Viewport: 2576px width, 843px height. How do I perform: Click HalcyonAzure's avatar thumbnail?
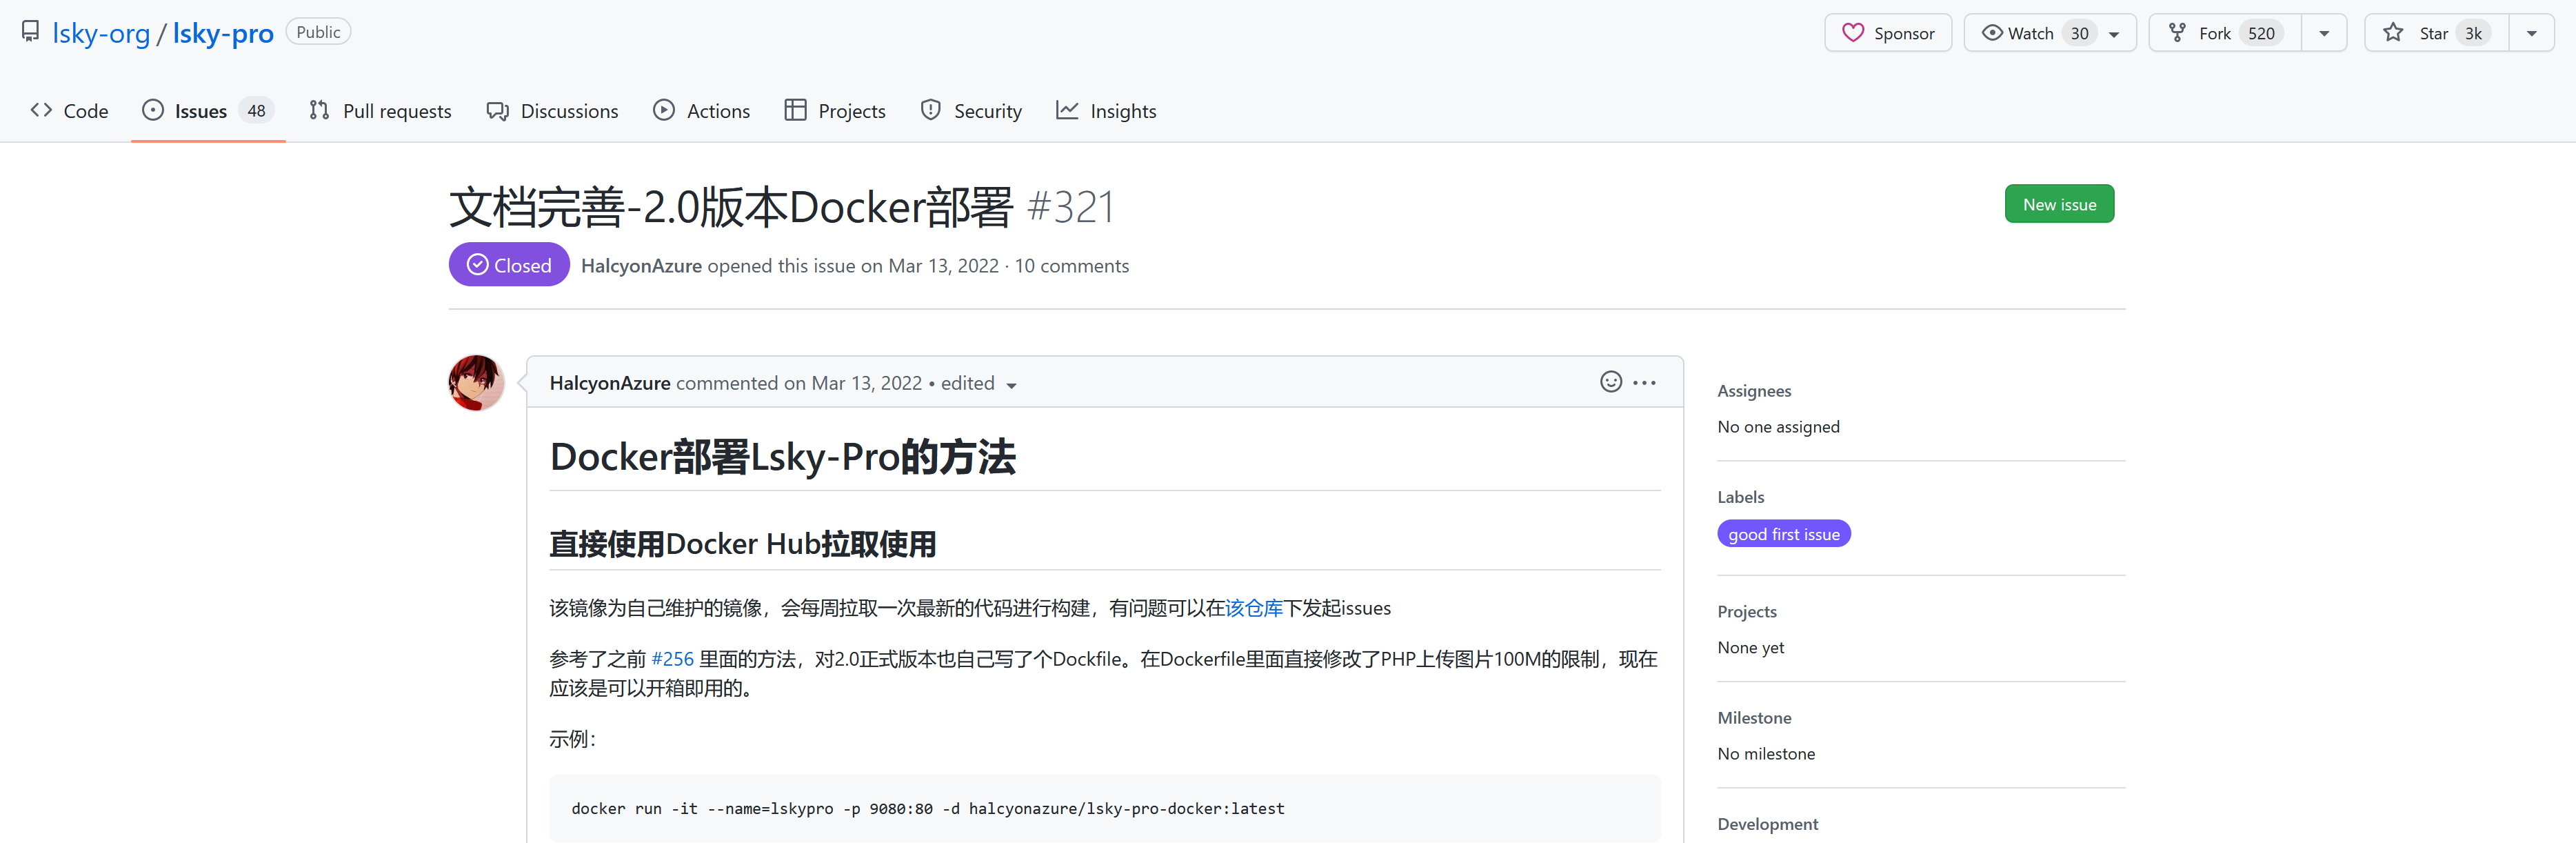[x=477, y=383]
